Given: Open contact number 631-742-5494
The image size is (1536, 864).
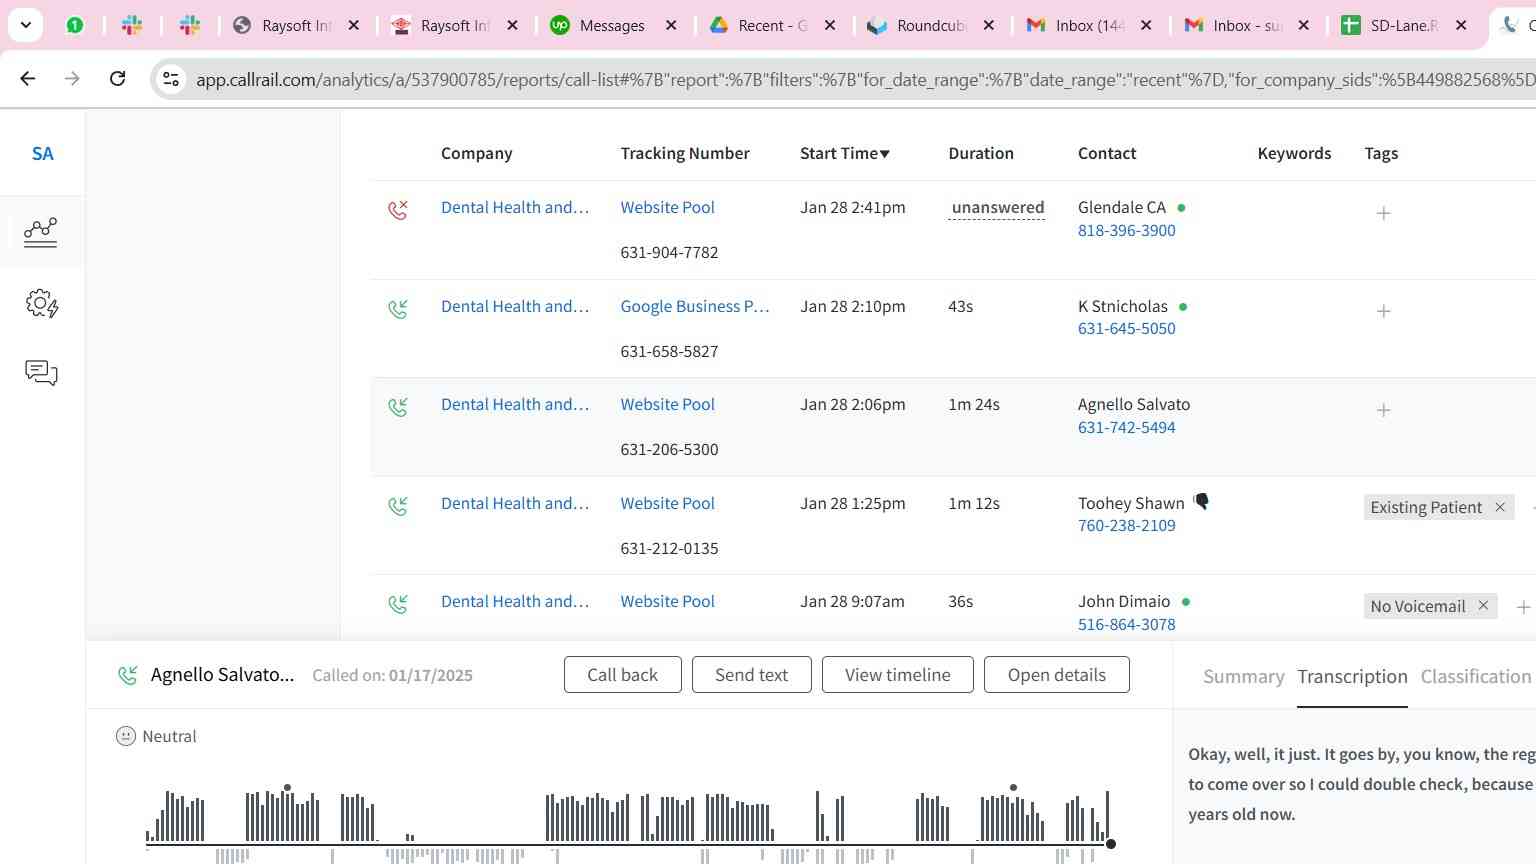Looking at the screenshot, I should pyautogui.click(x=1126, y=427).
